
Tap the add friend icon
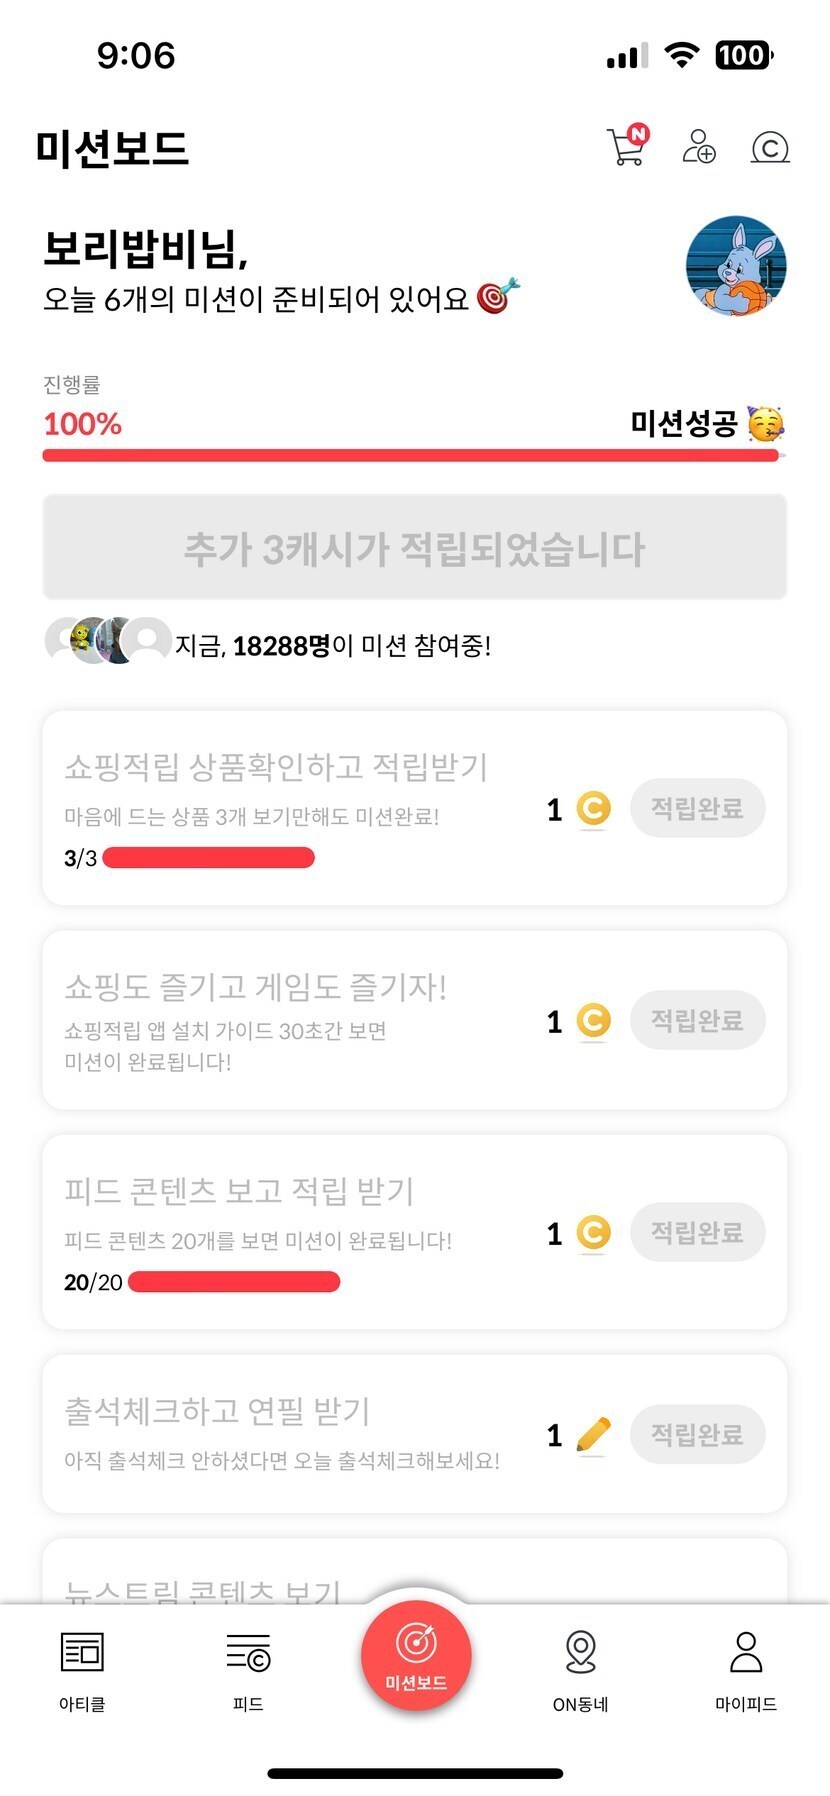coord(699,147)
